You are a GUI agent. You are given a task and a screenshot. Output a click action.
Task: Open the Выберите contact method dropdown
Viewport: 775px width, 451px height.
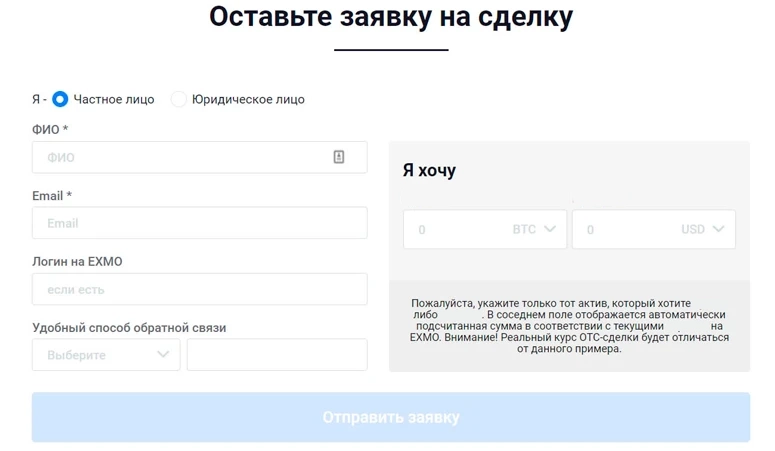pos(106,355)
